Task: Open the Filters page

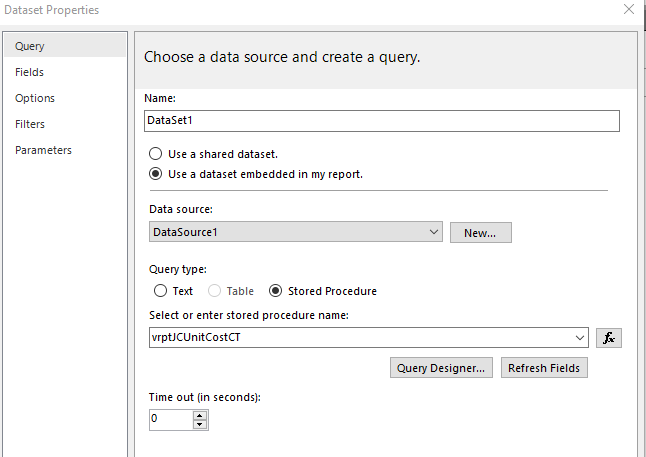Action: coord(30,124)
